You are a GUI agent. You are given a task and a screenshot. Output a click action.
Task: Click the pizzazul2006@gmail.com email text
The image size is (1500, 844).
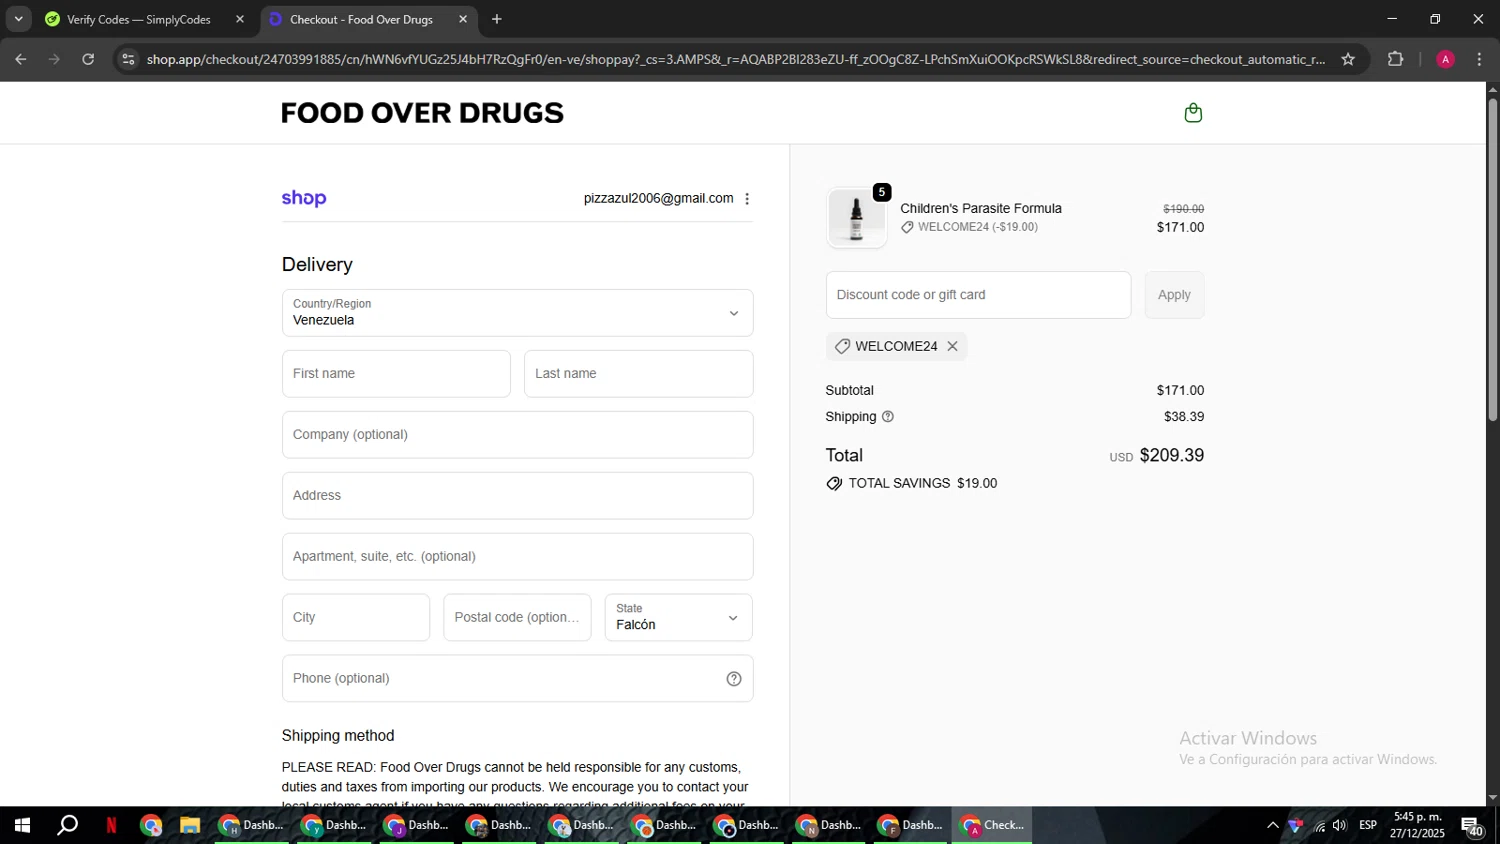click(658, 198)
